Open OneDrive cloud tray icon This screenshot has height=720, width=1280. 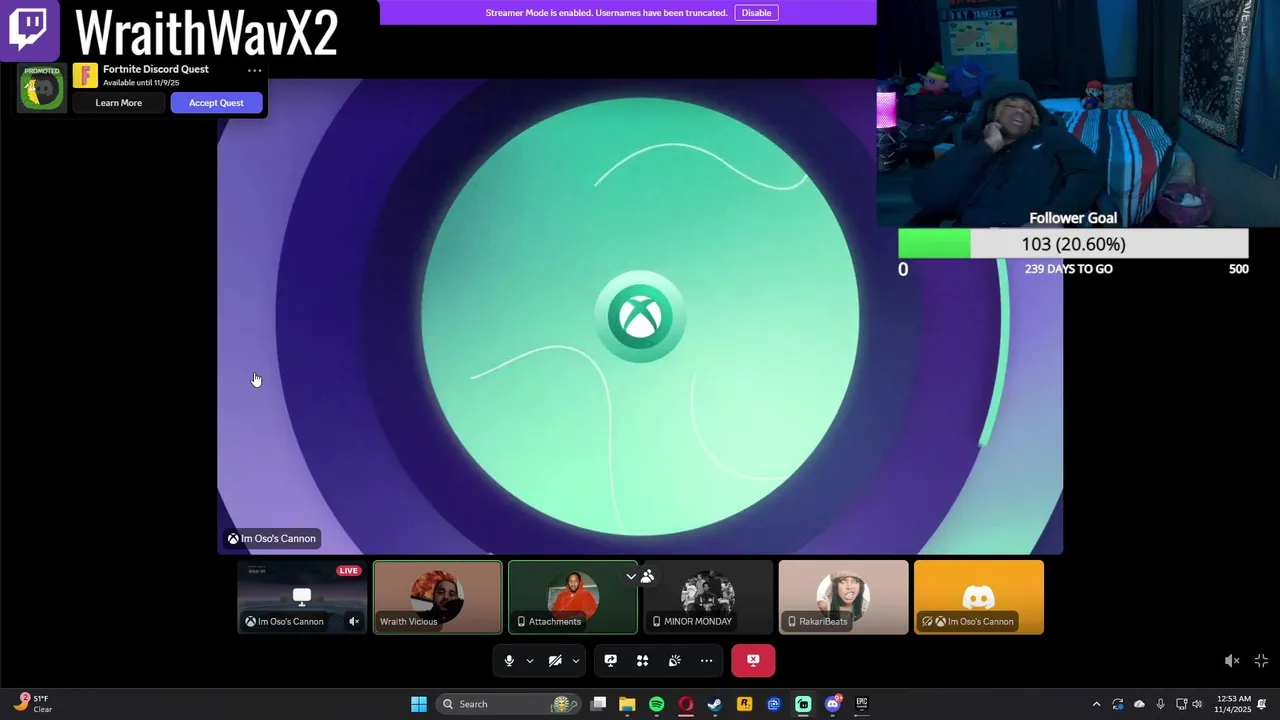[x=1139, y=704]
